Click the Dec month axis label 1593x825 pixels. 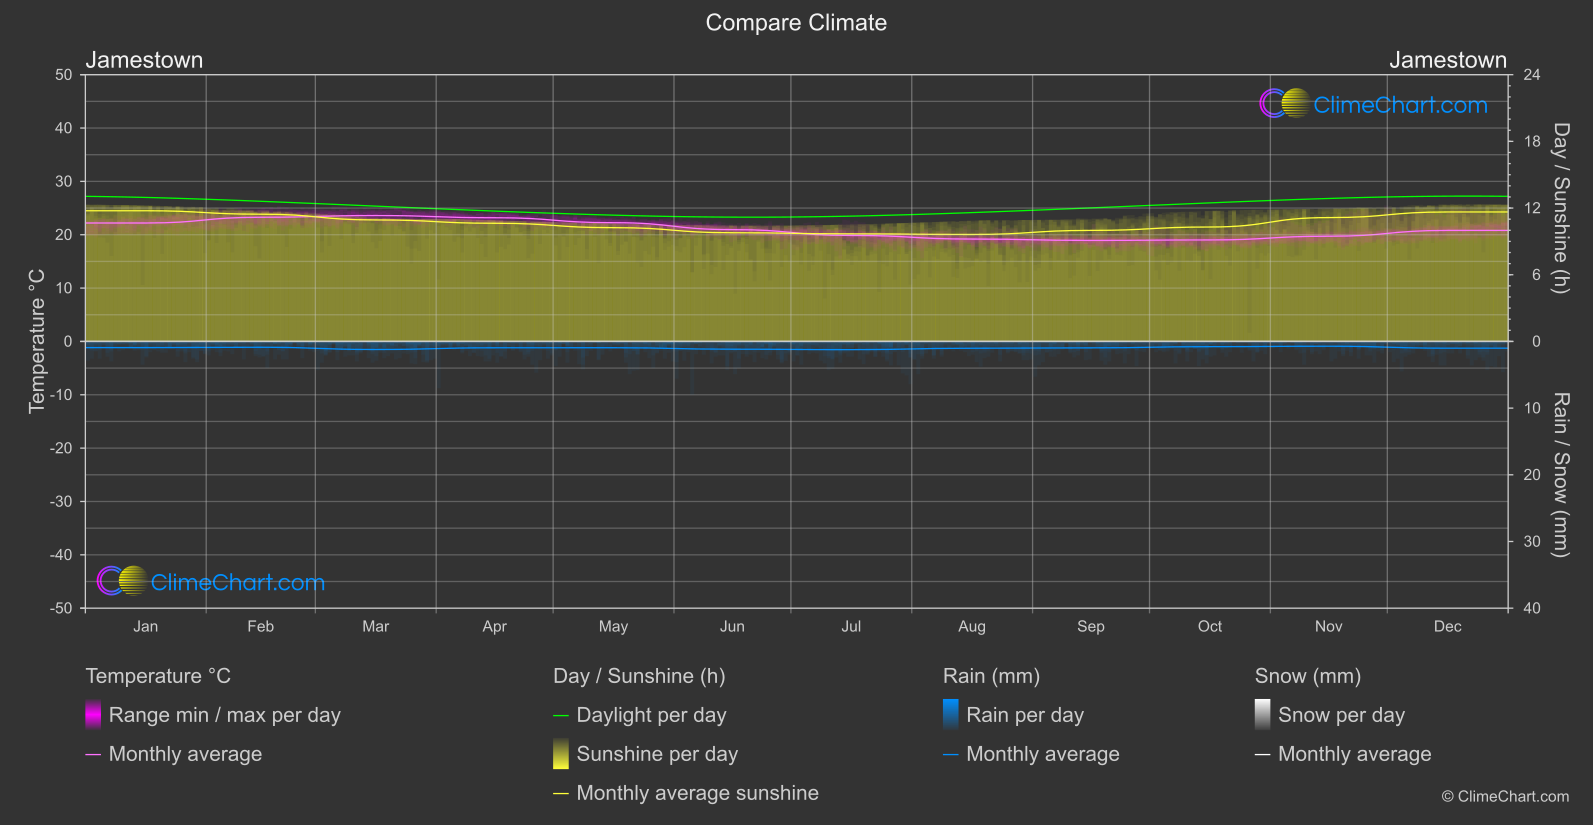tap(1448, 627)
